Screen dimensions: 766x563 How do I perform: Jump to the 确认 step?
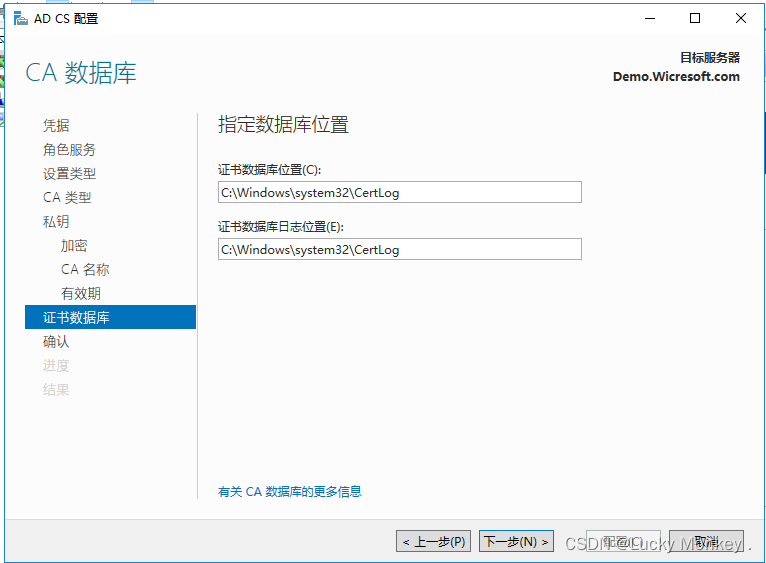click(56, 341)
